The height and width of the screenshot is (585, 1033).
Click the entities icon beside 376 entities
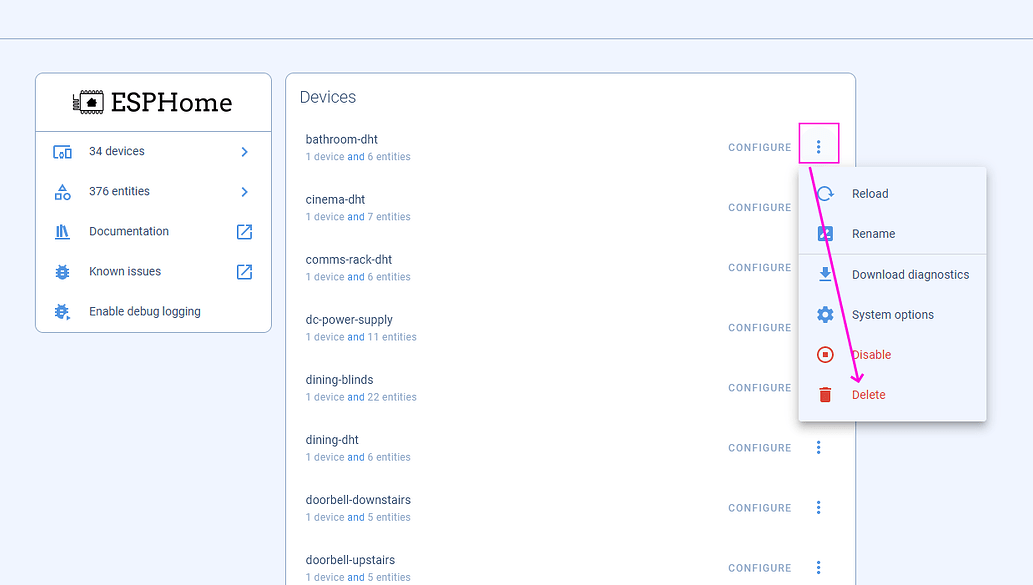(60, 191)
